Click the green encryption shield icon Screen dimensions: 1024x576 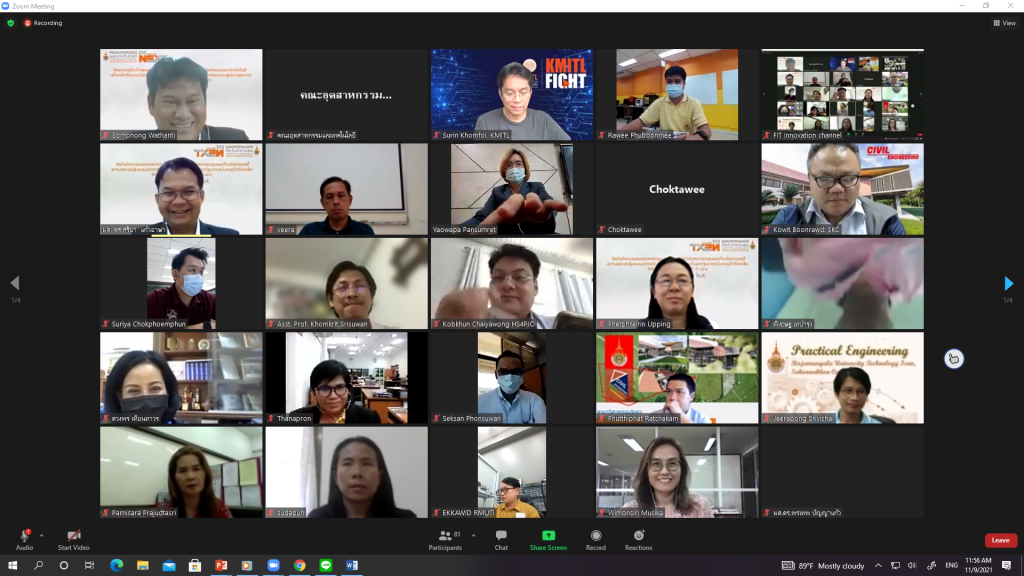click(11, 23)
